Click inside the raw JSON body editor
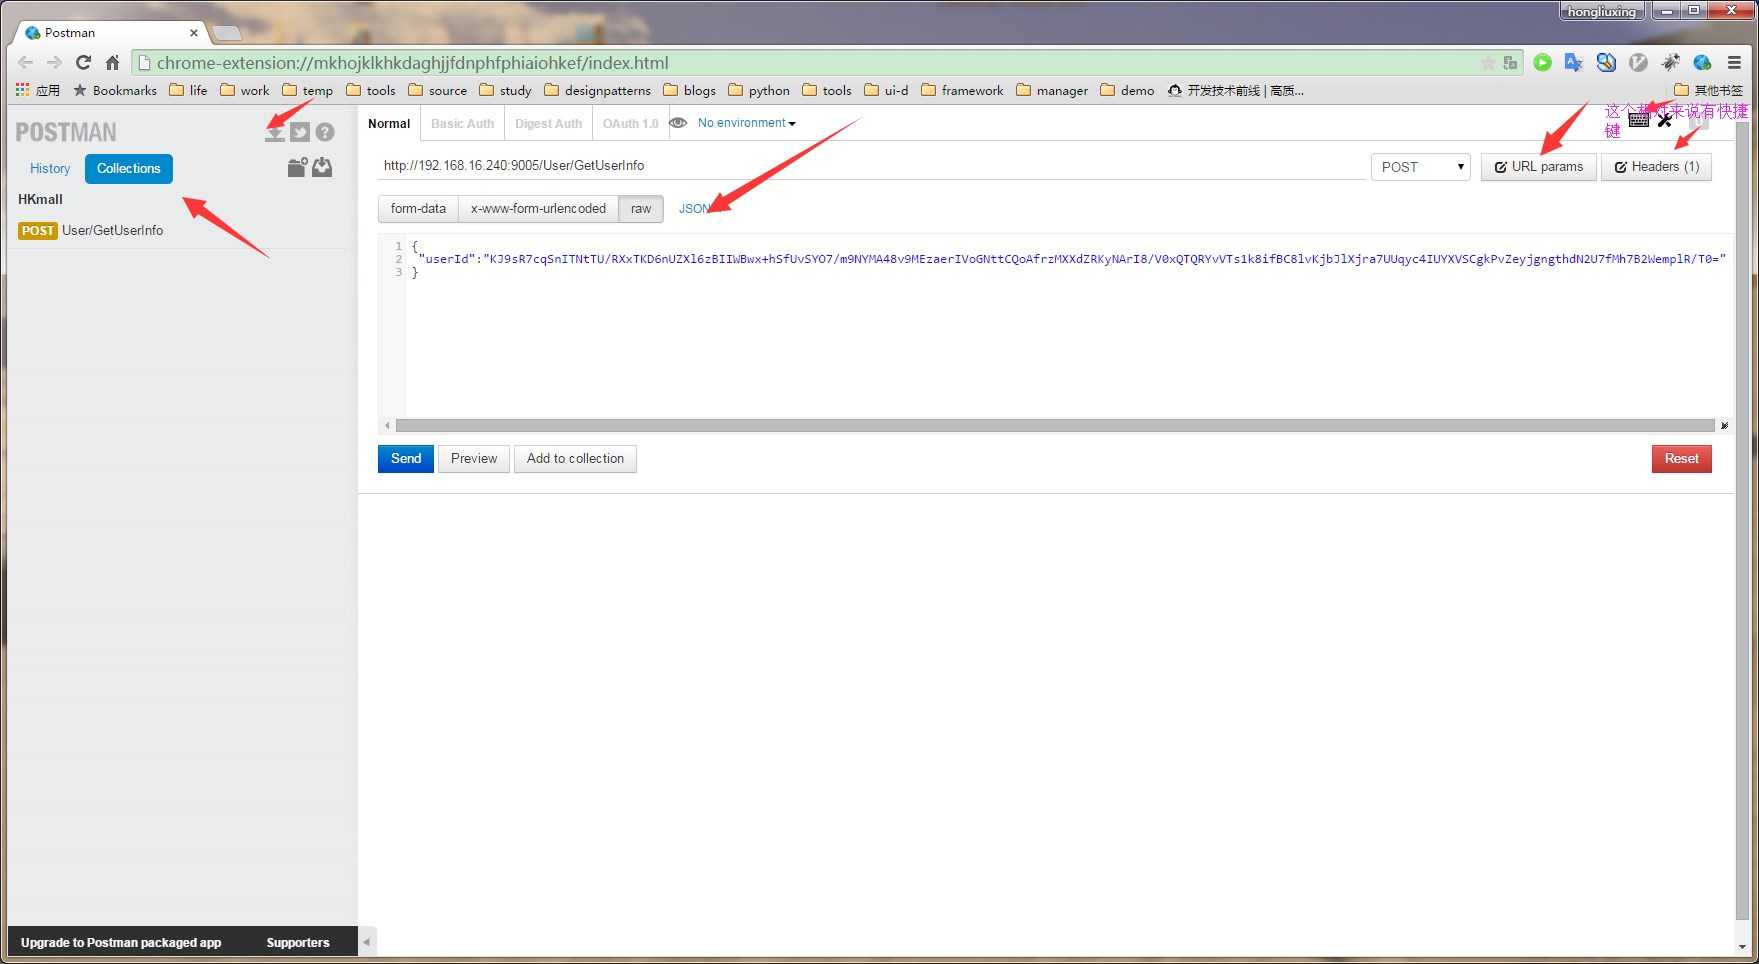Viewport: 1759px width, 964px height. (1068, 327)
